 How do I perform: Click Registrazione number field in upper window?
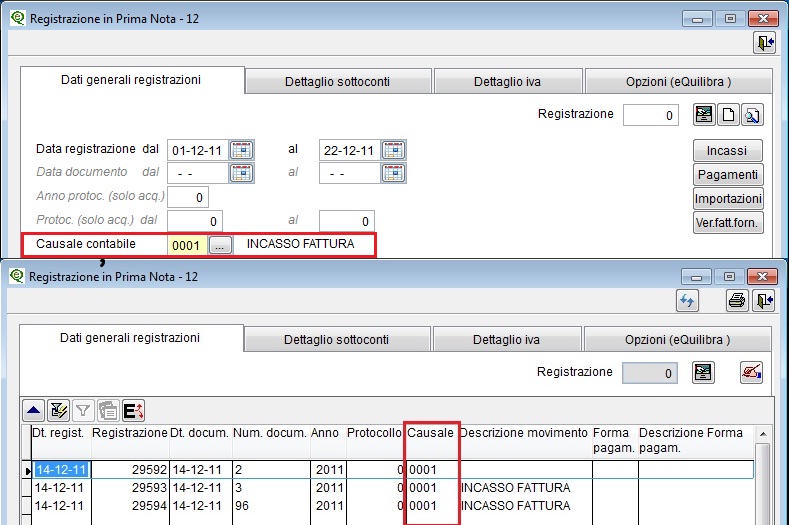coord(651,115)
